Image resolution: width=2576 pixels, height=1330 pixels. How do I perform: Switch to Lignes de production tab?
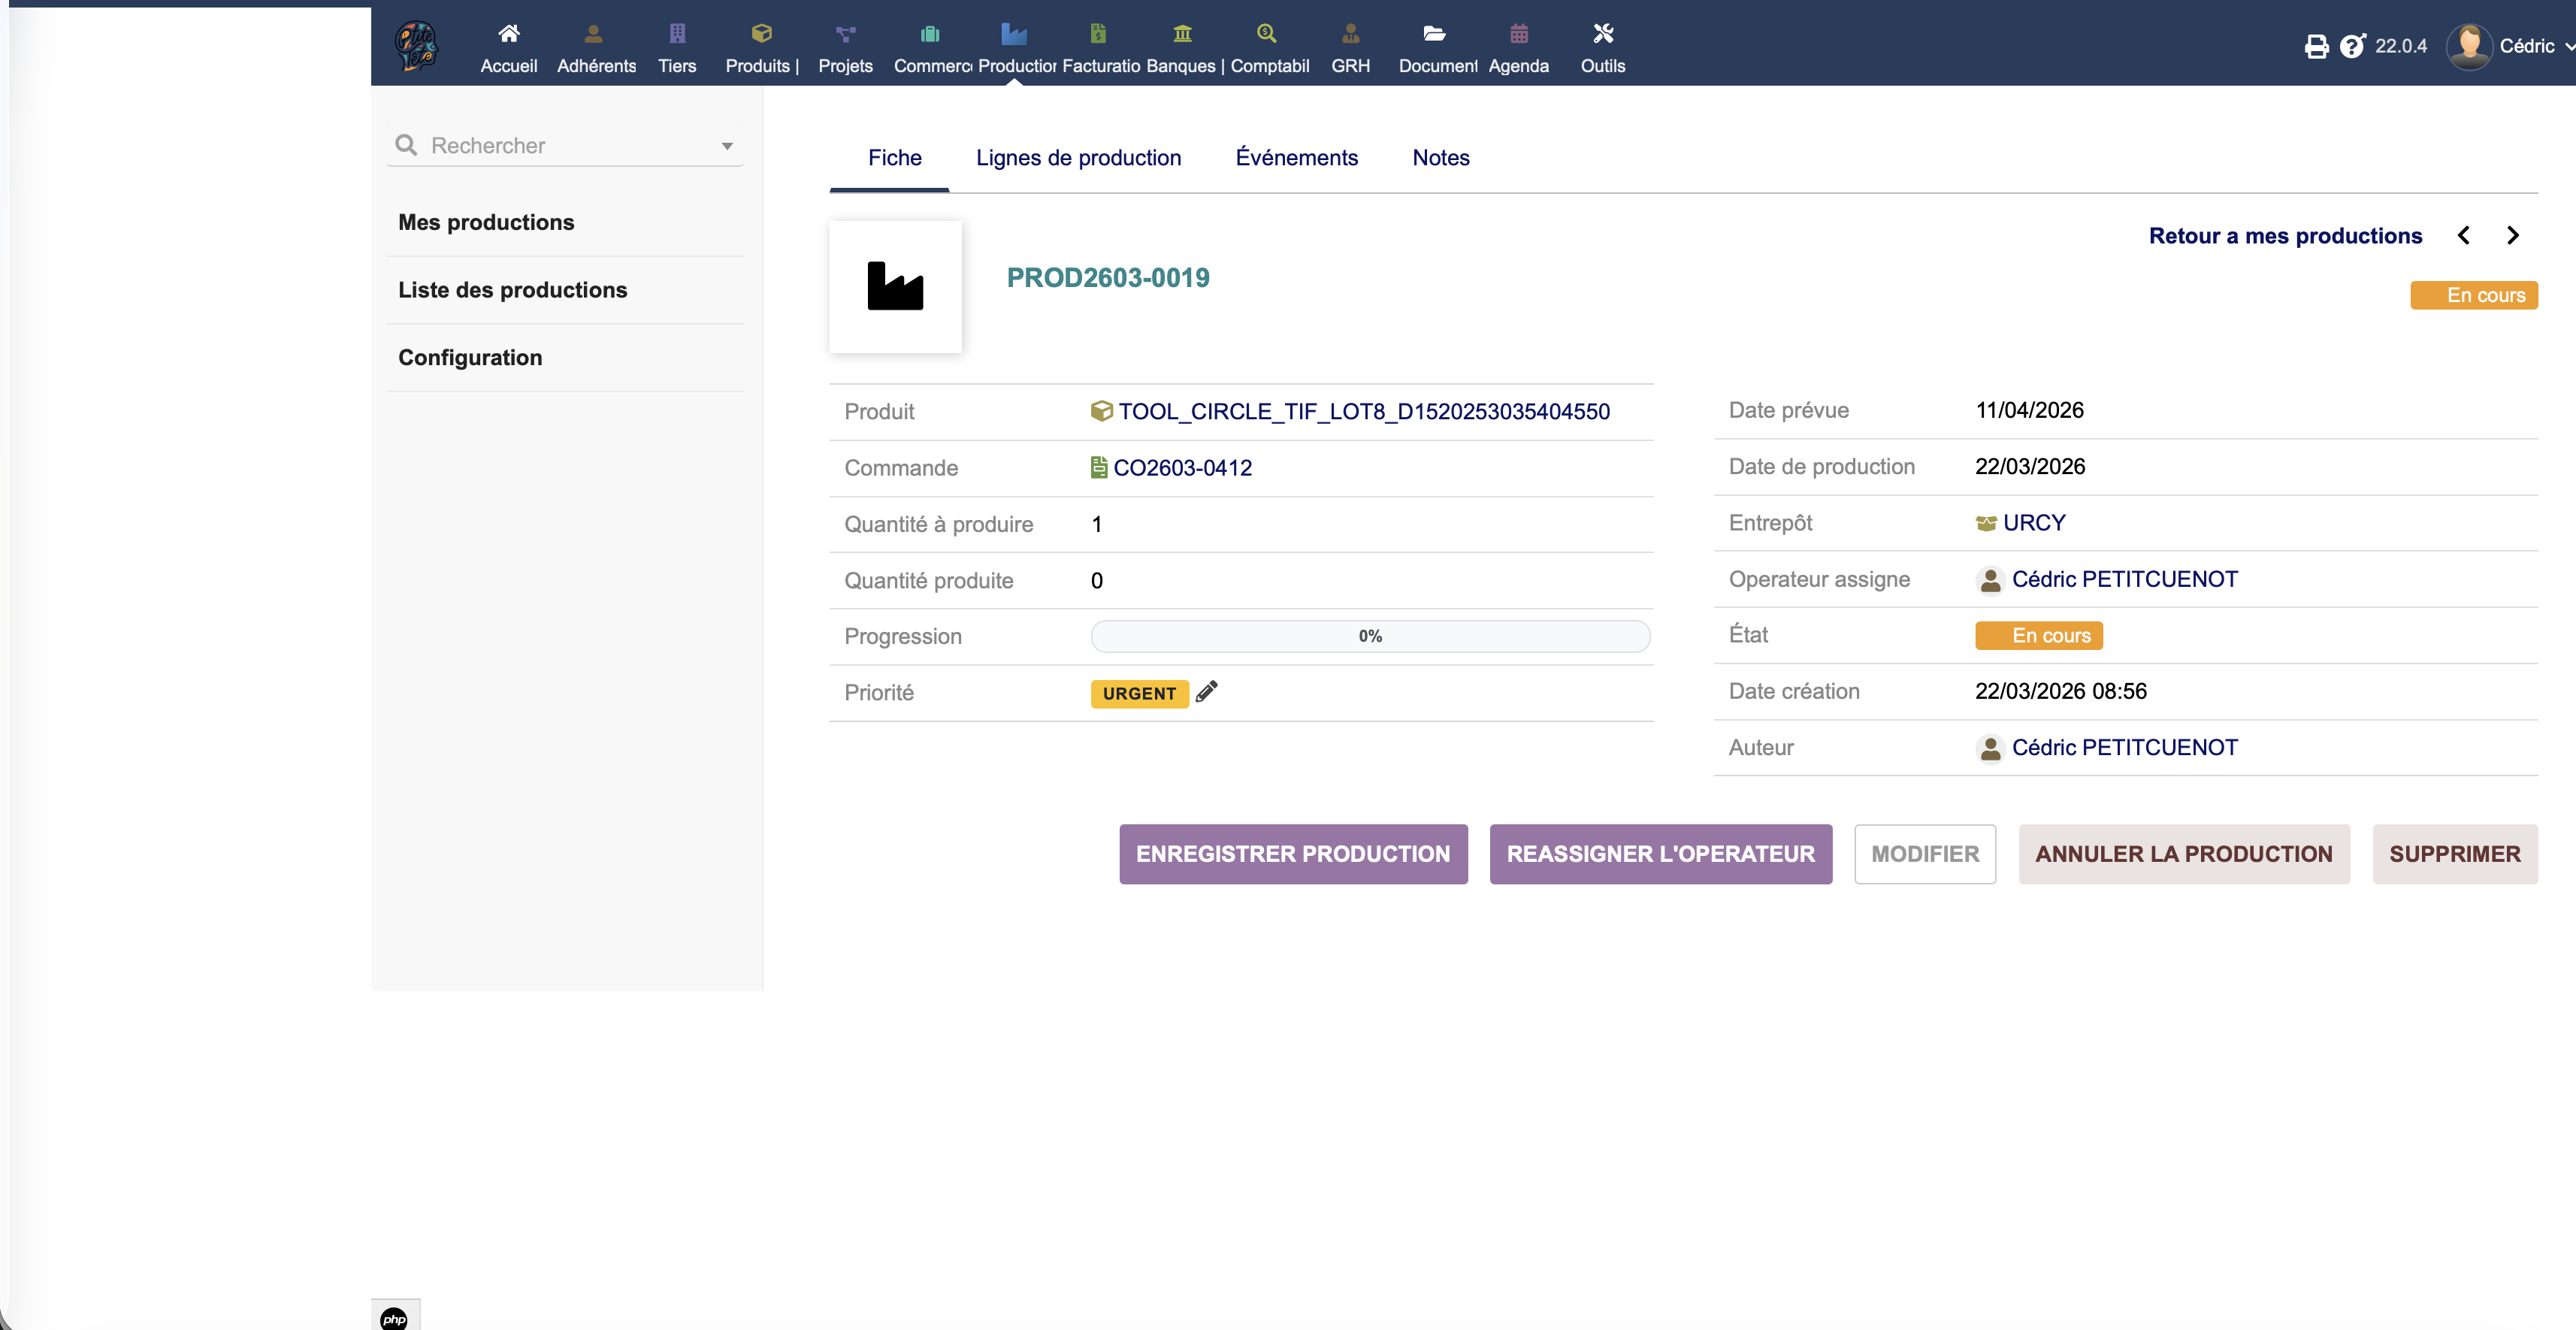[x=1078, y=158]
